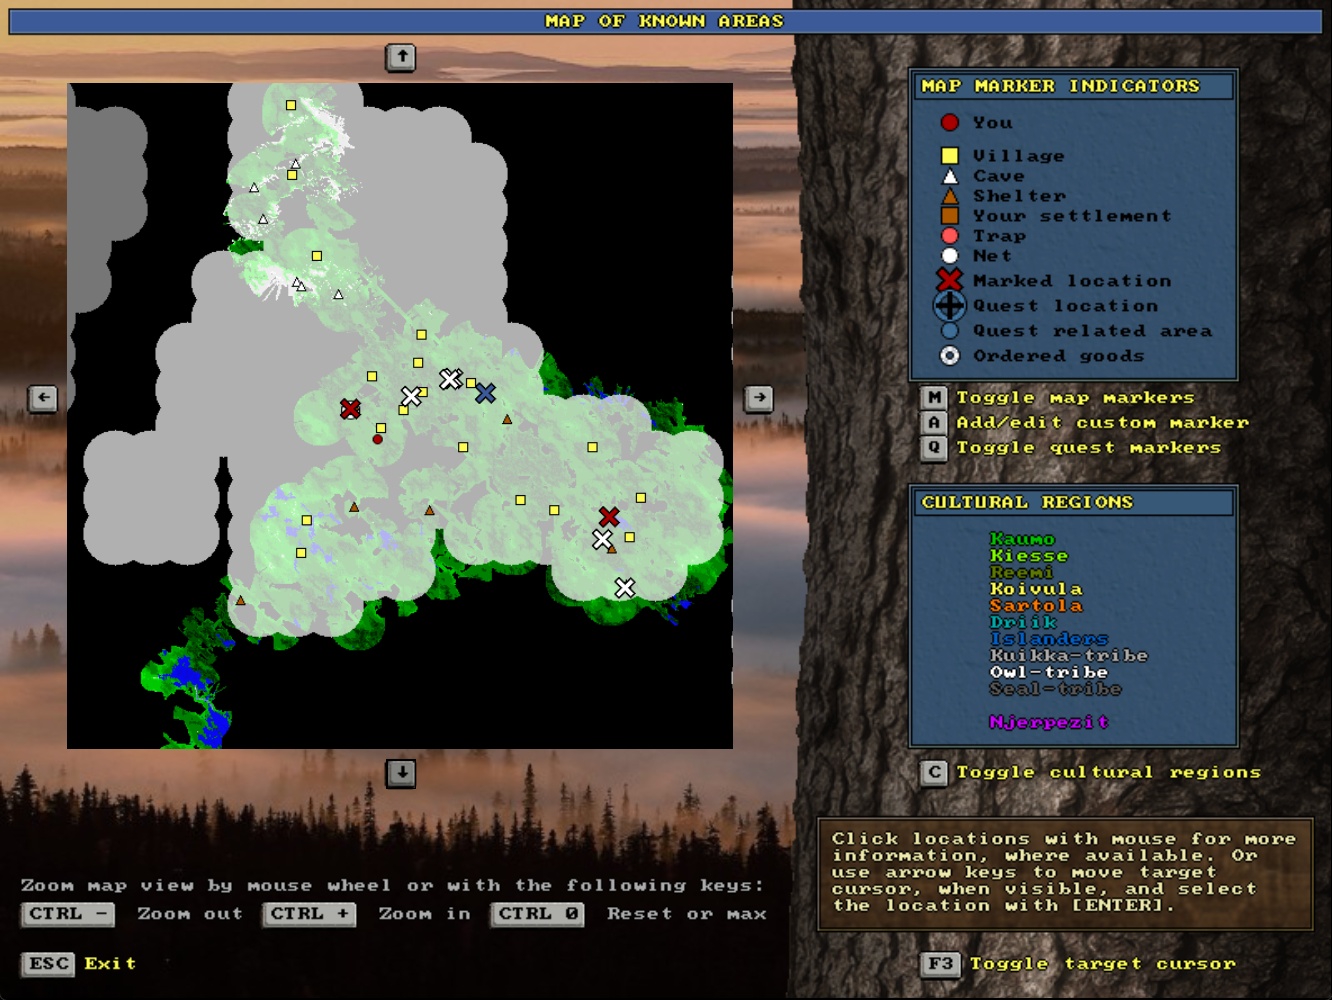Click the Reemi region name
The height and width of the screenshot is (1000, 1332).
pyautogui.click(x=1022, y=572)
